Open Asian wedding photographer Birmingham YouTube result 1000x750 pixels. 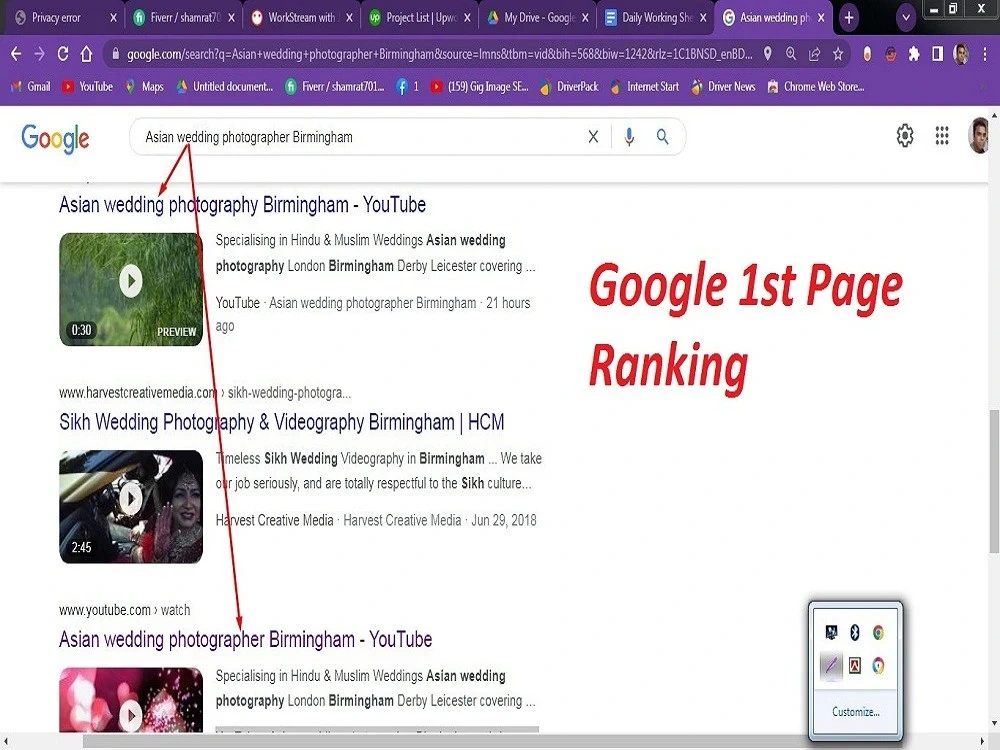click(246, 639)
